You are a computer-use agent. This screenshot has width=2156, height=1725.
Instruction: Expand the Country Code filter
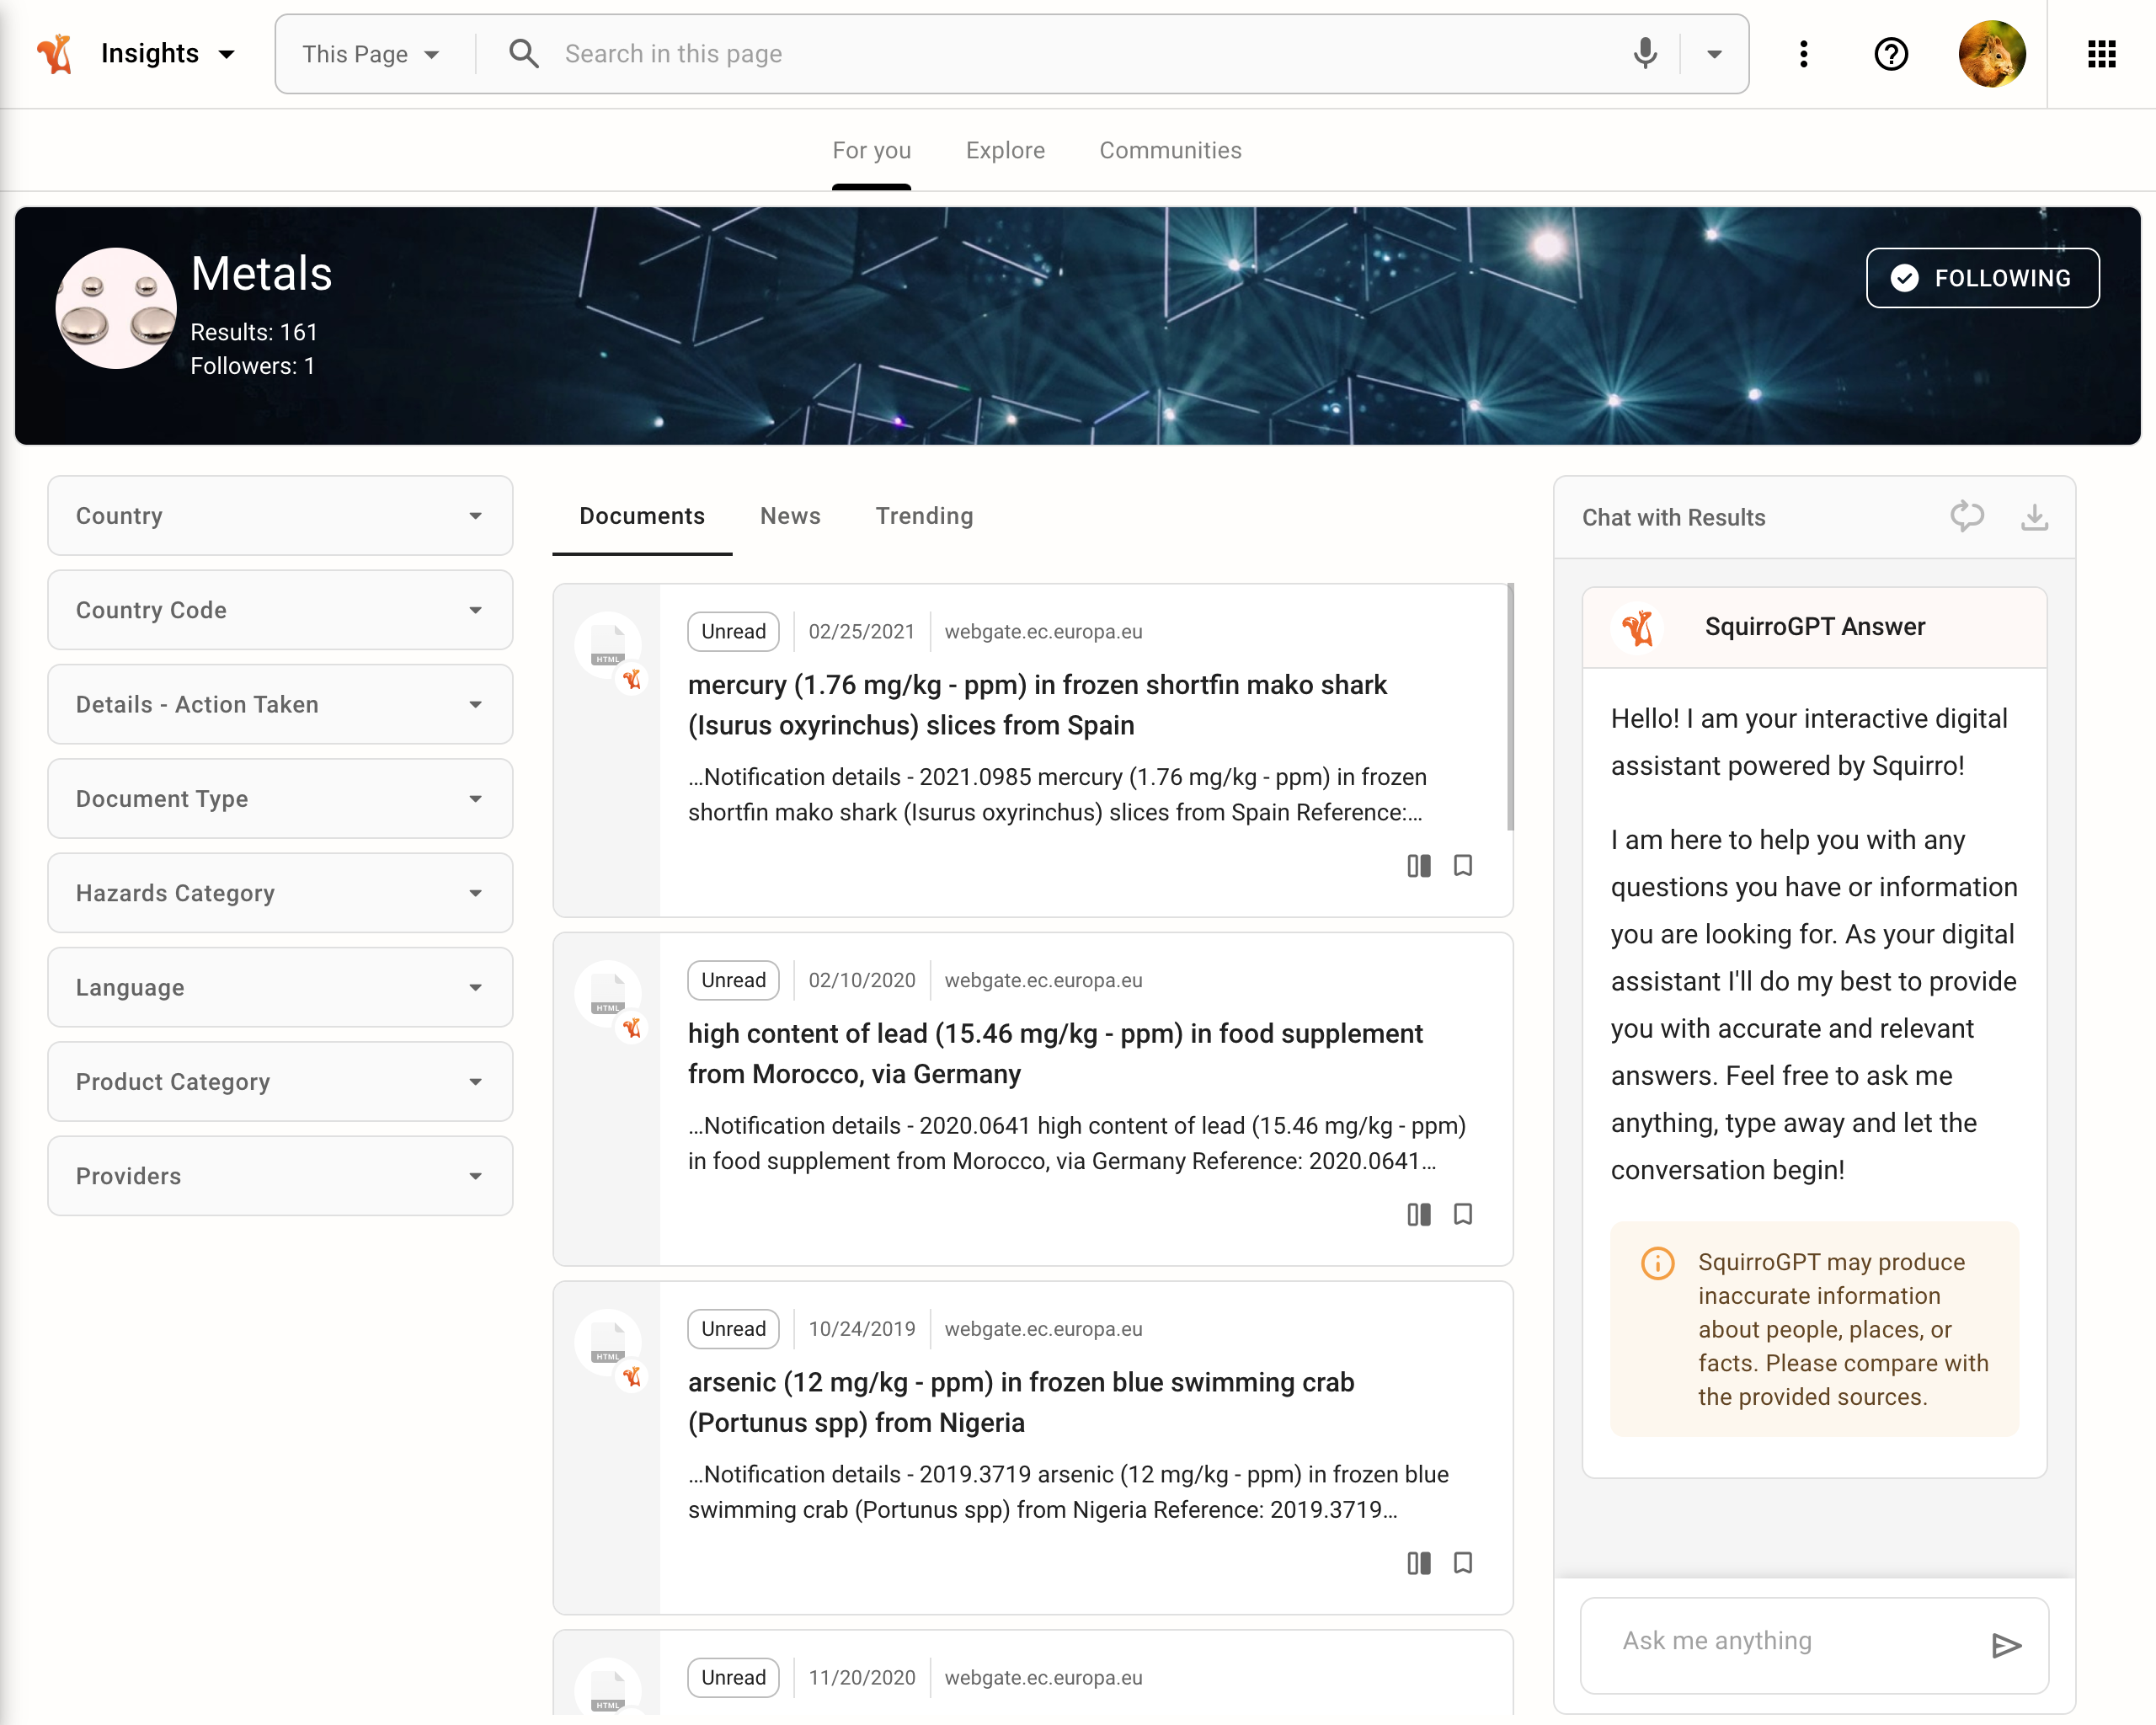[x=280, y=610]
